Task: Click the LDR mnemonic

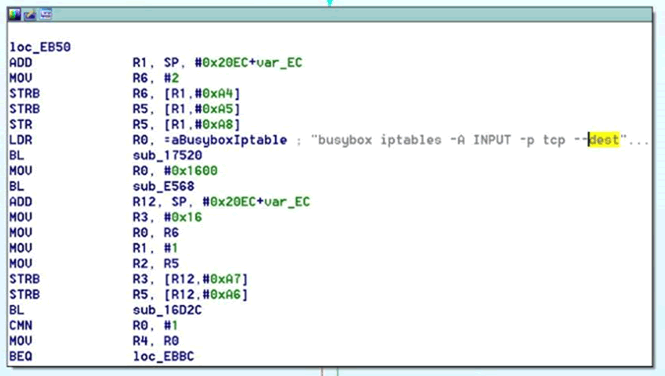Action: point(21,140)
